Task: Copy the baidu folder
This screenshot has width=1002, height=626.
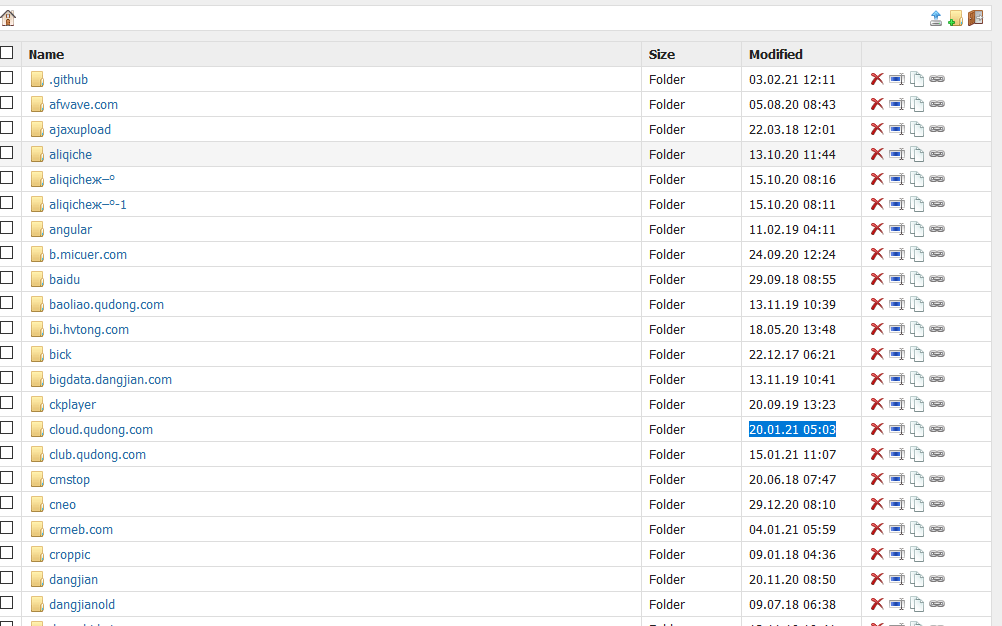Action: [x=916, y=280]
